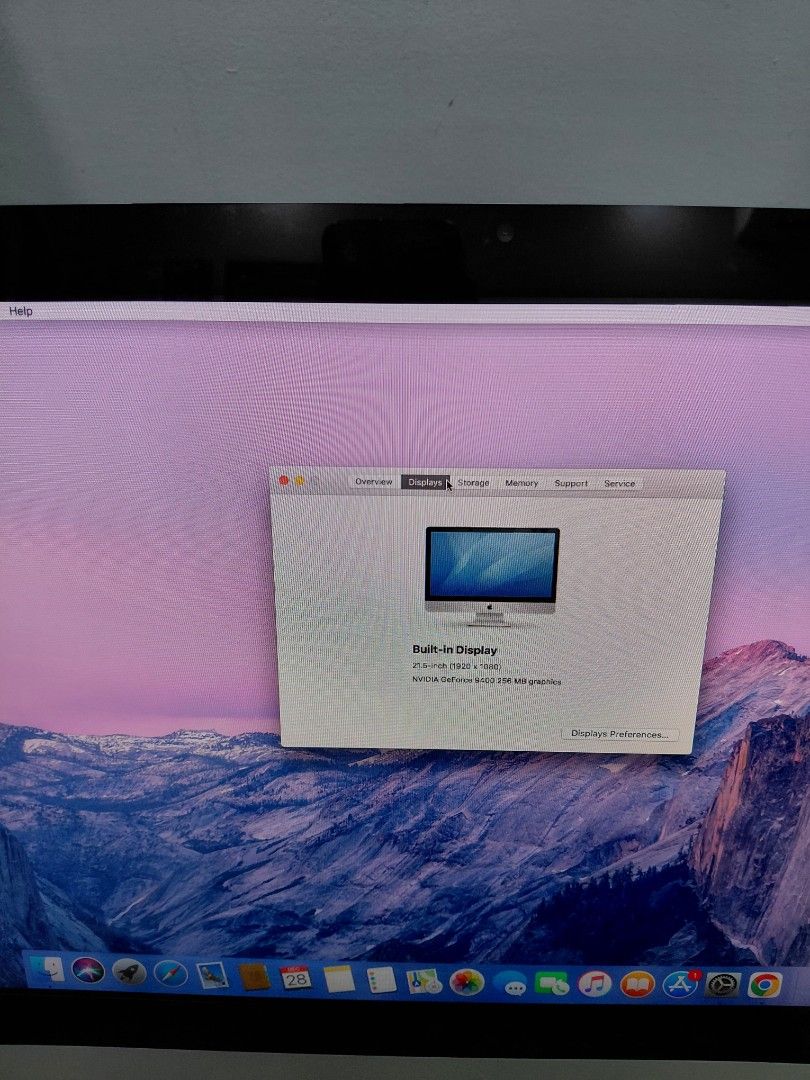
Task: Open iTunes music icon
Action: point(594,984)
